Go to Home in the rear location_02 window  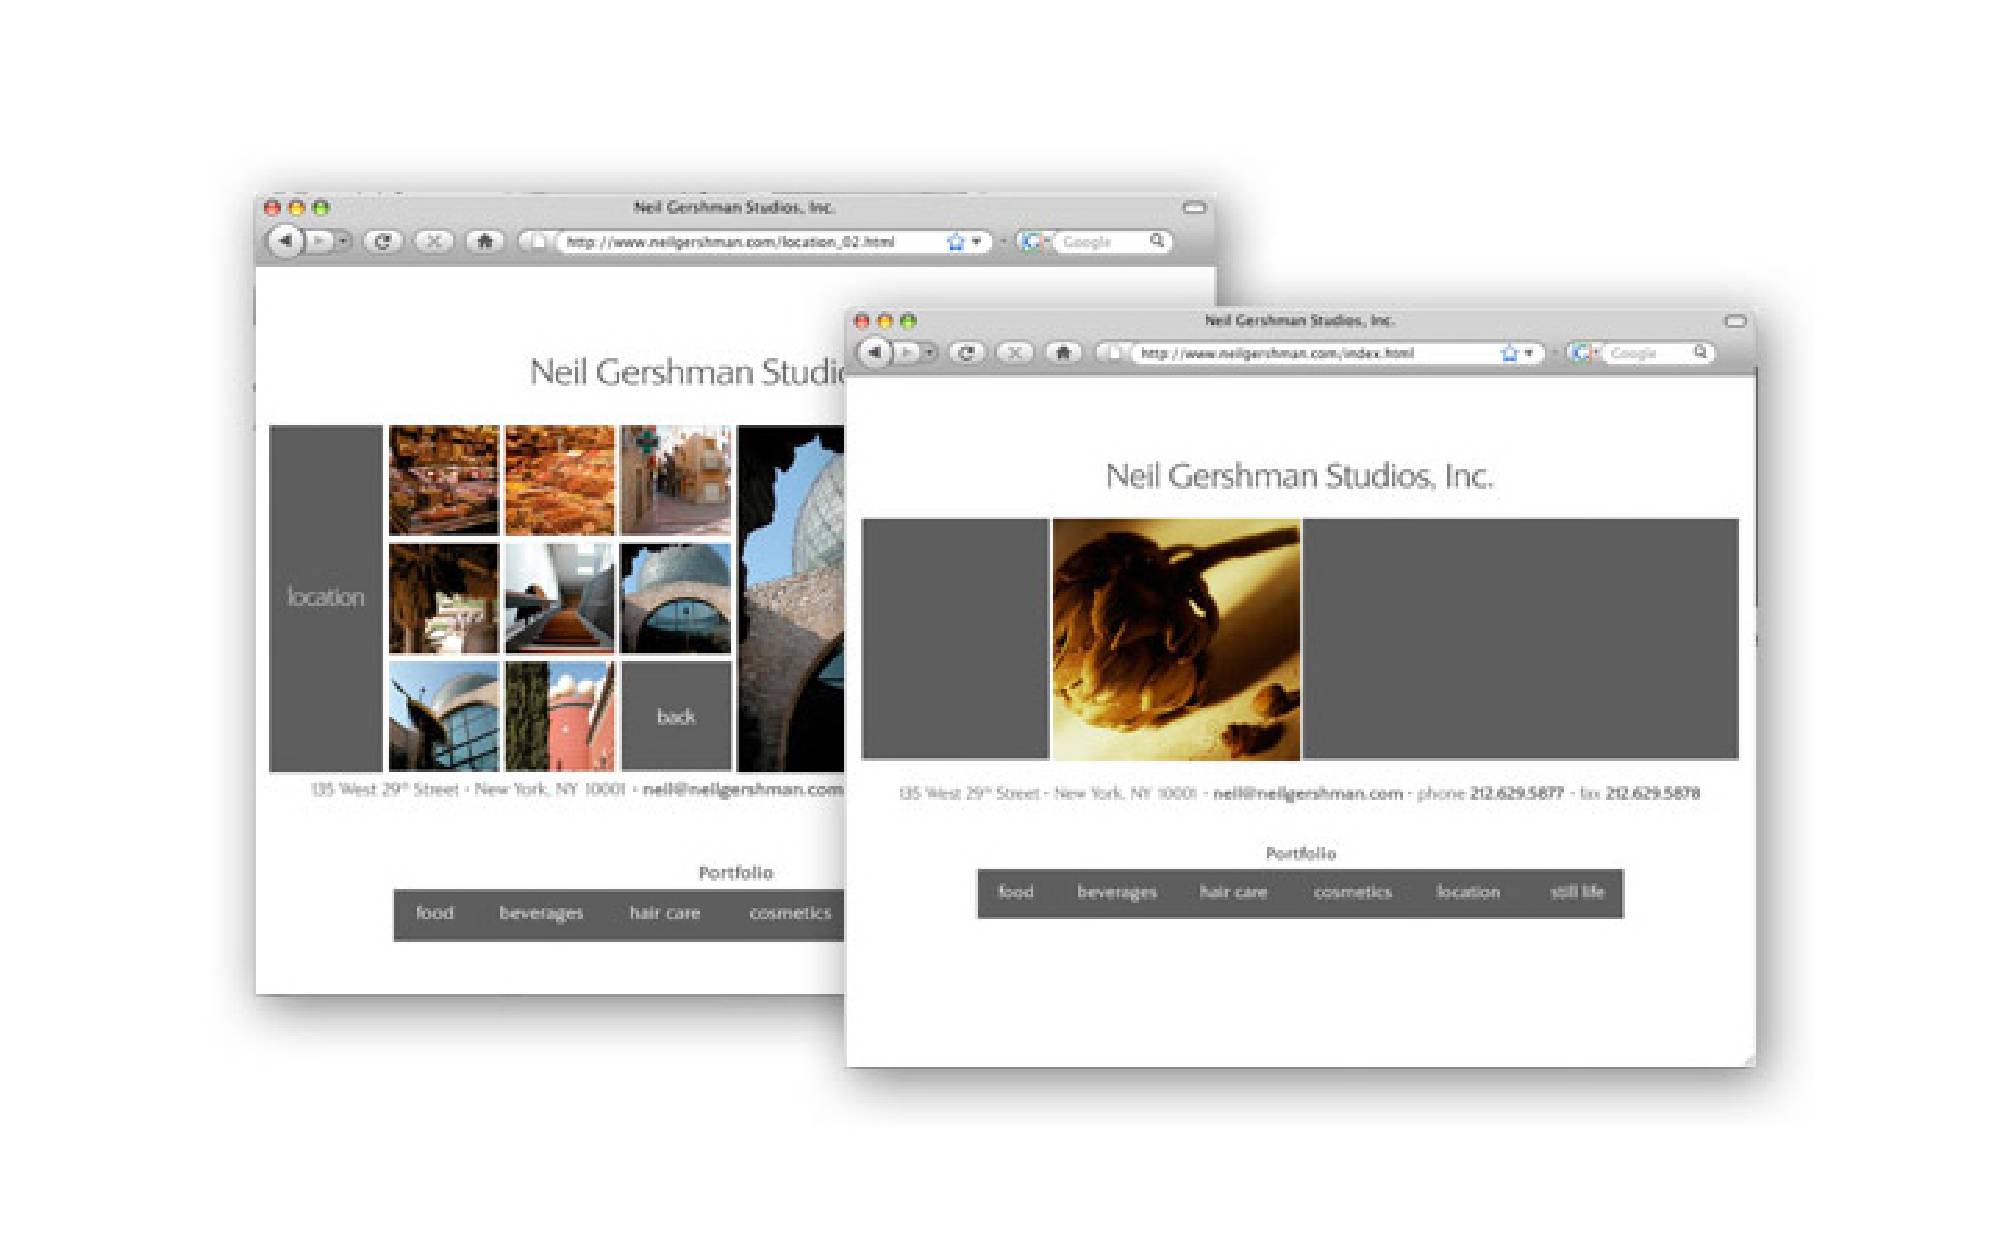(485, 241)
